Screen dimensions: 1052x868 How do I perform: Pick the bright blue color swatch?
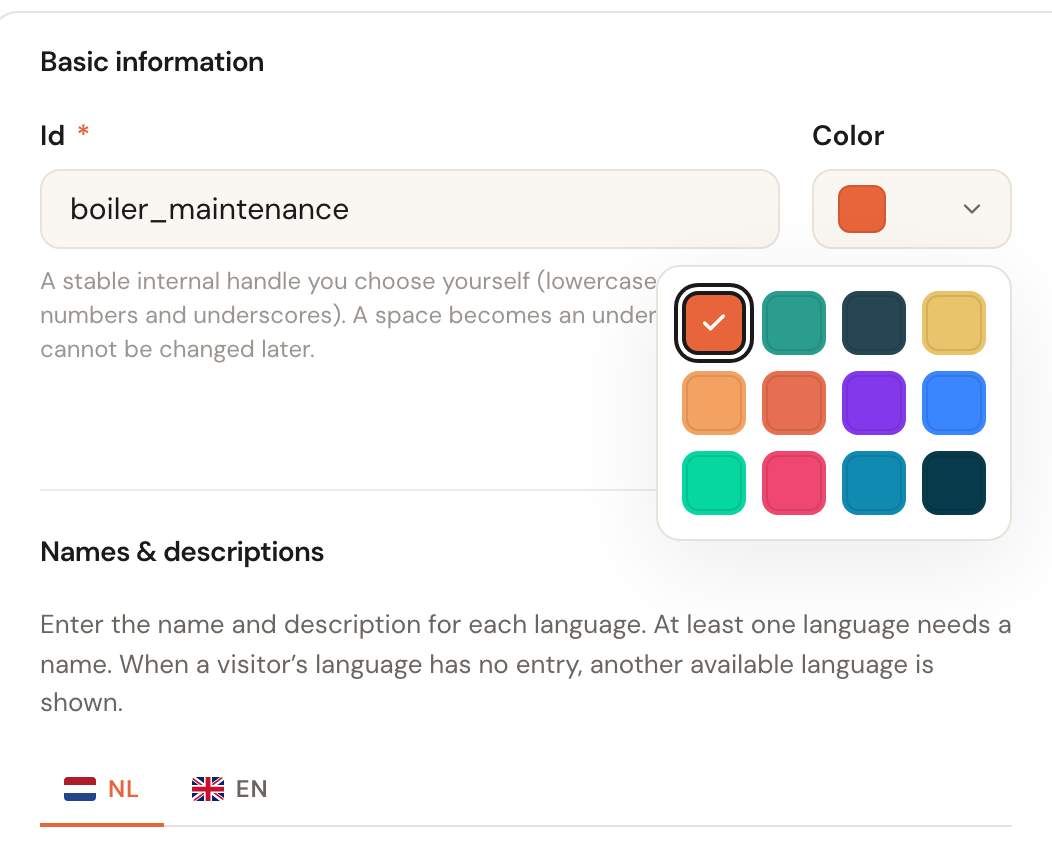pyautogui.click(x=954, y=403)
